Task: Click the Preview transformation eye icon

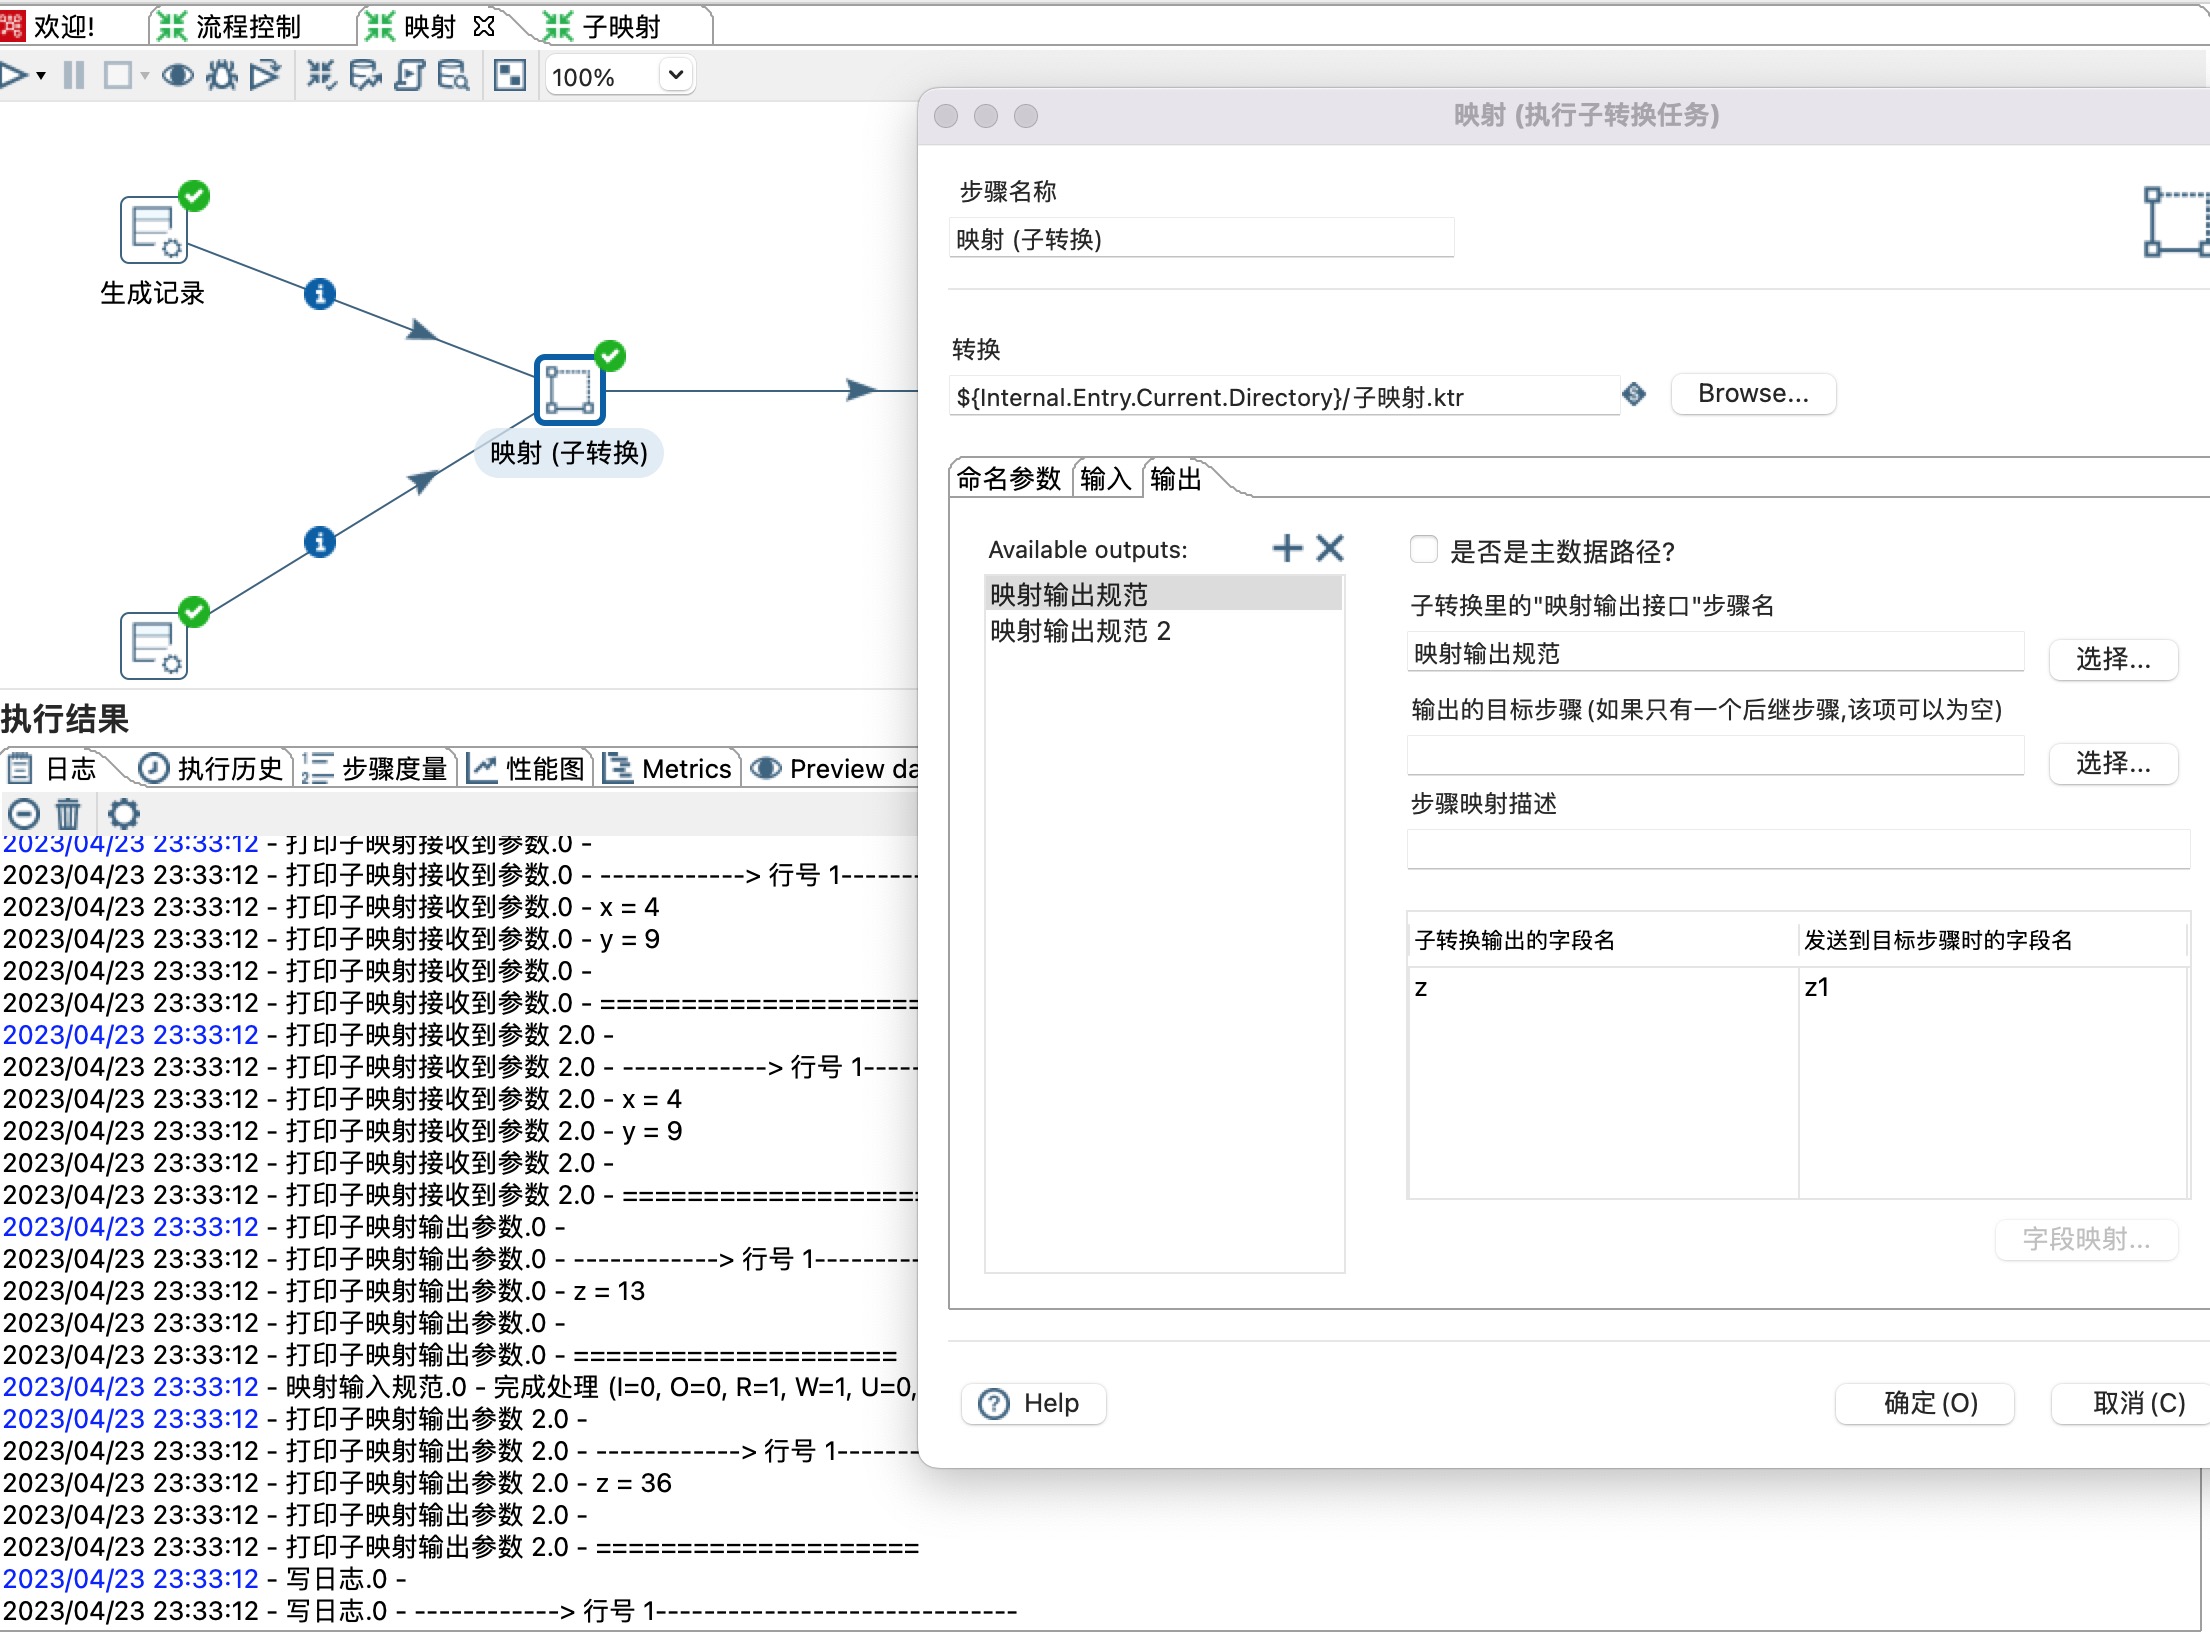Action: click(178, 76)
